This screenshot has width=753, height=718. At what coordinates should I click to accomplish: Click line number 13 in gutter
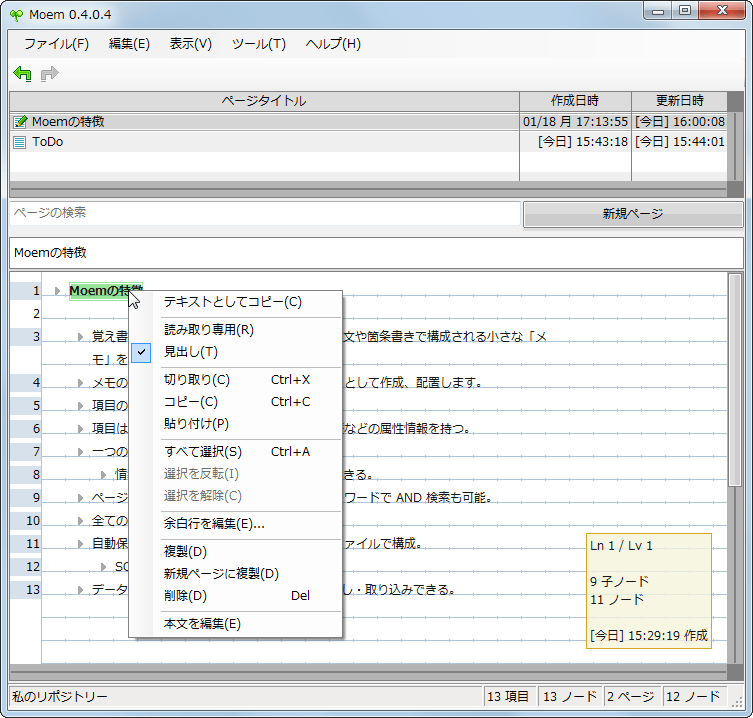(x=33, y=590)
